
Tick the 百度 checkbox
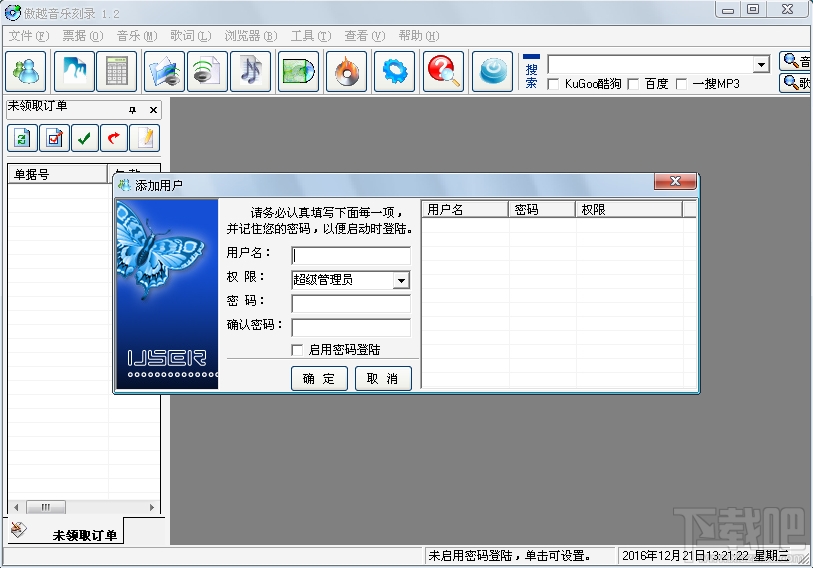633,84
